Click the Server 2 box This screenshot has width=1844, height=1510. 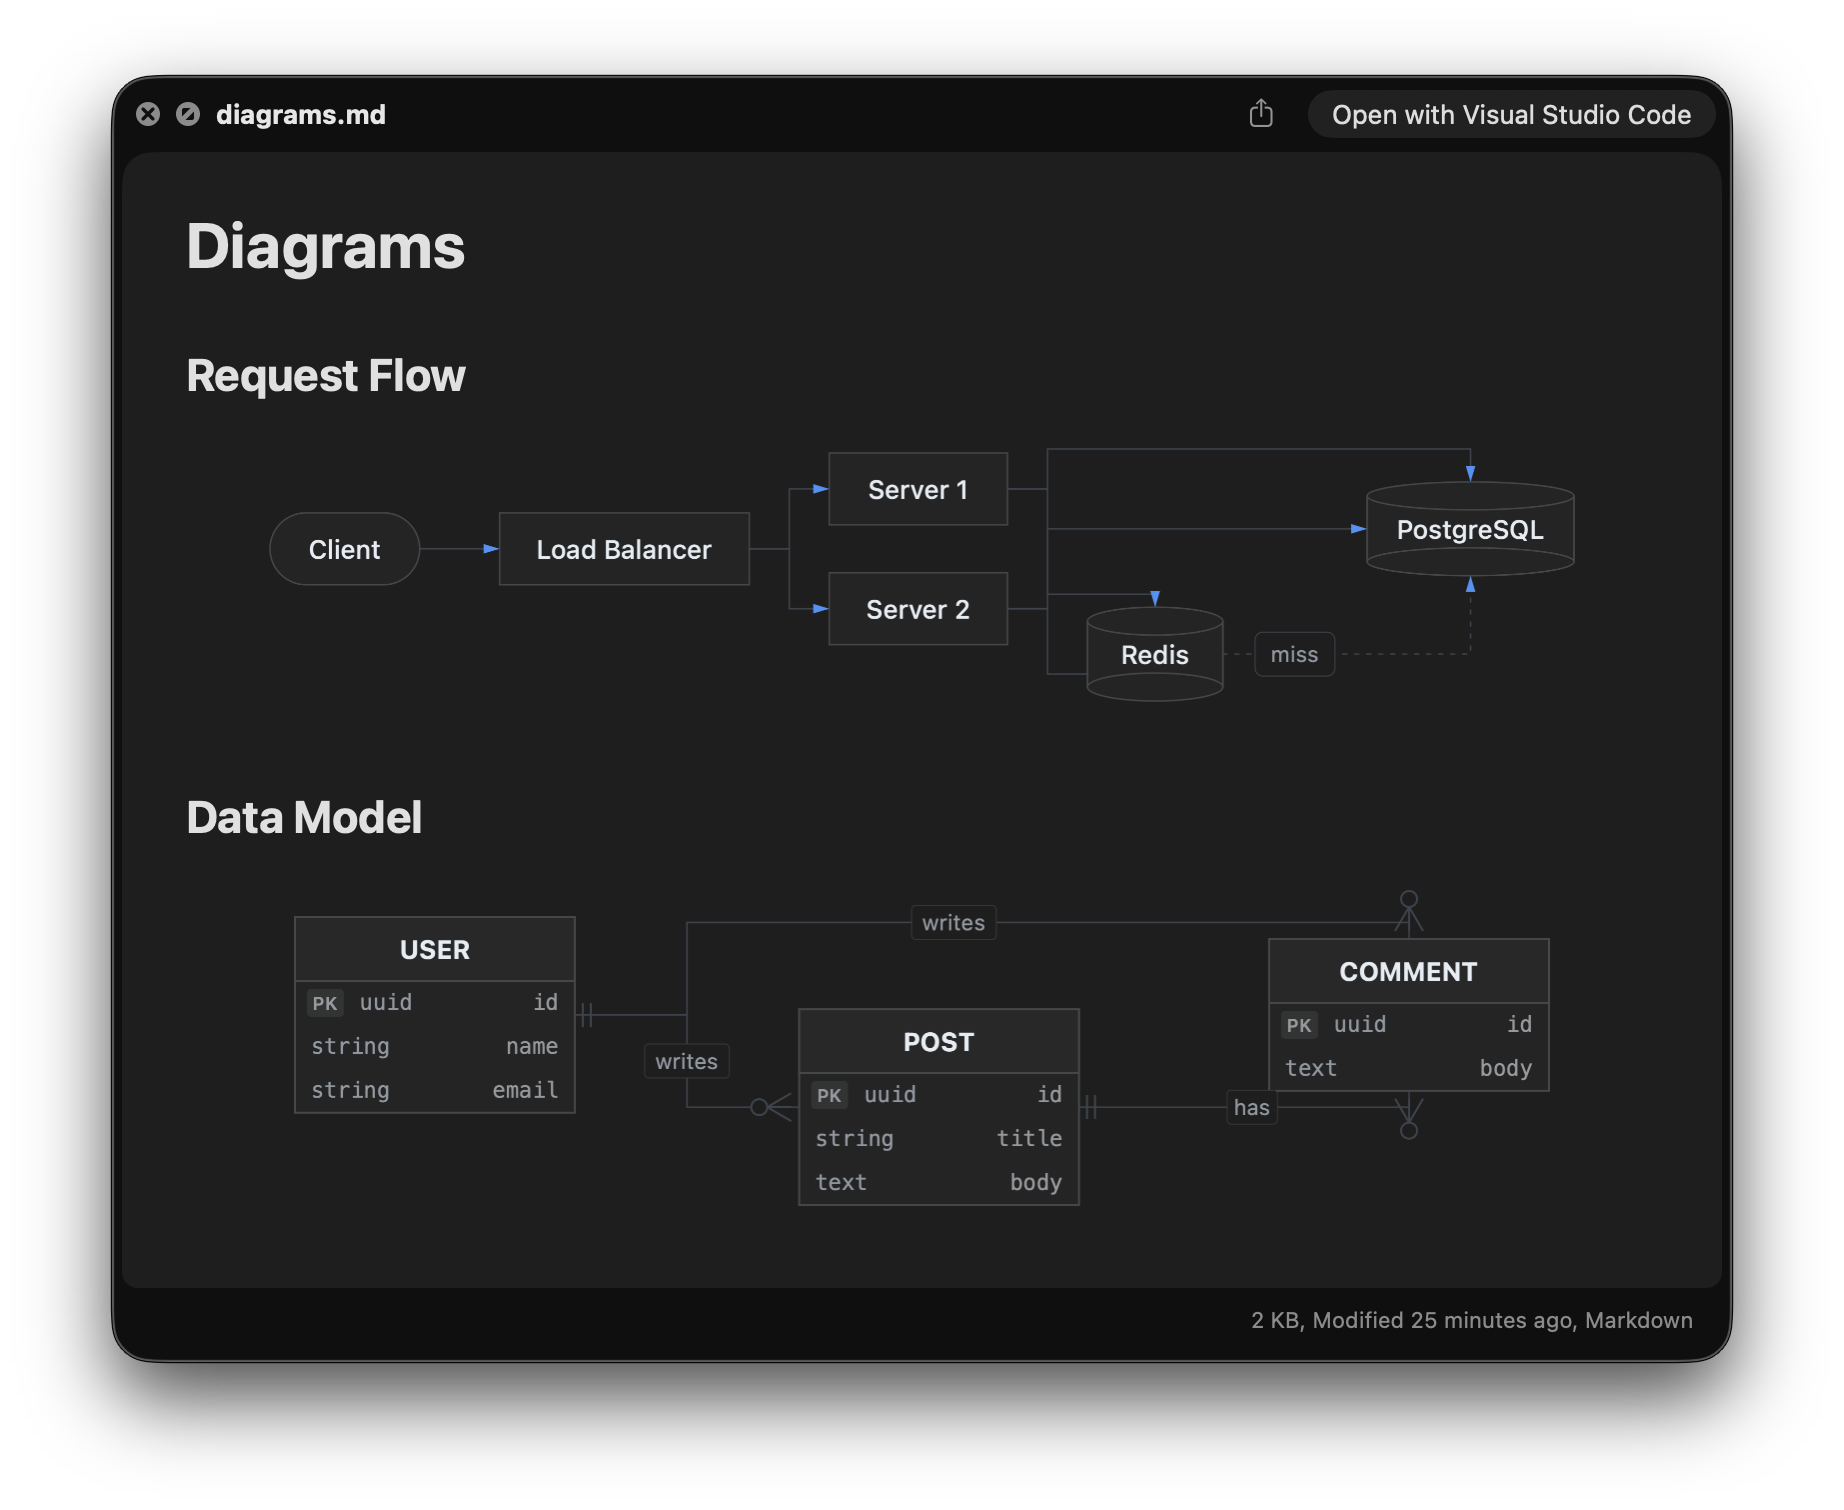pos(917,609)
